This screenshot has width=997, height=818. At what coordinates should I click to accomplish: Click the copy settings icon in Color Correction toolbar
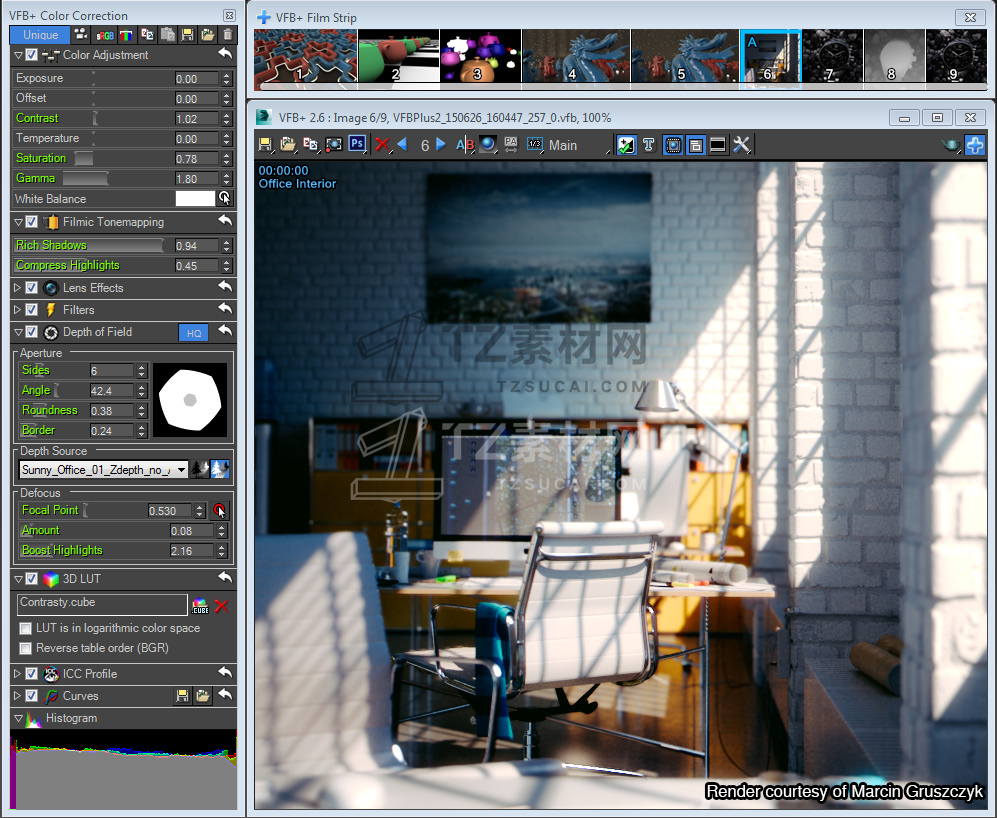pos(147,34)
